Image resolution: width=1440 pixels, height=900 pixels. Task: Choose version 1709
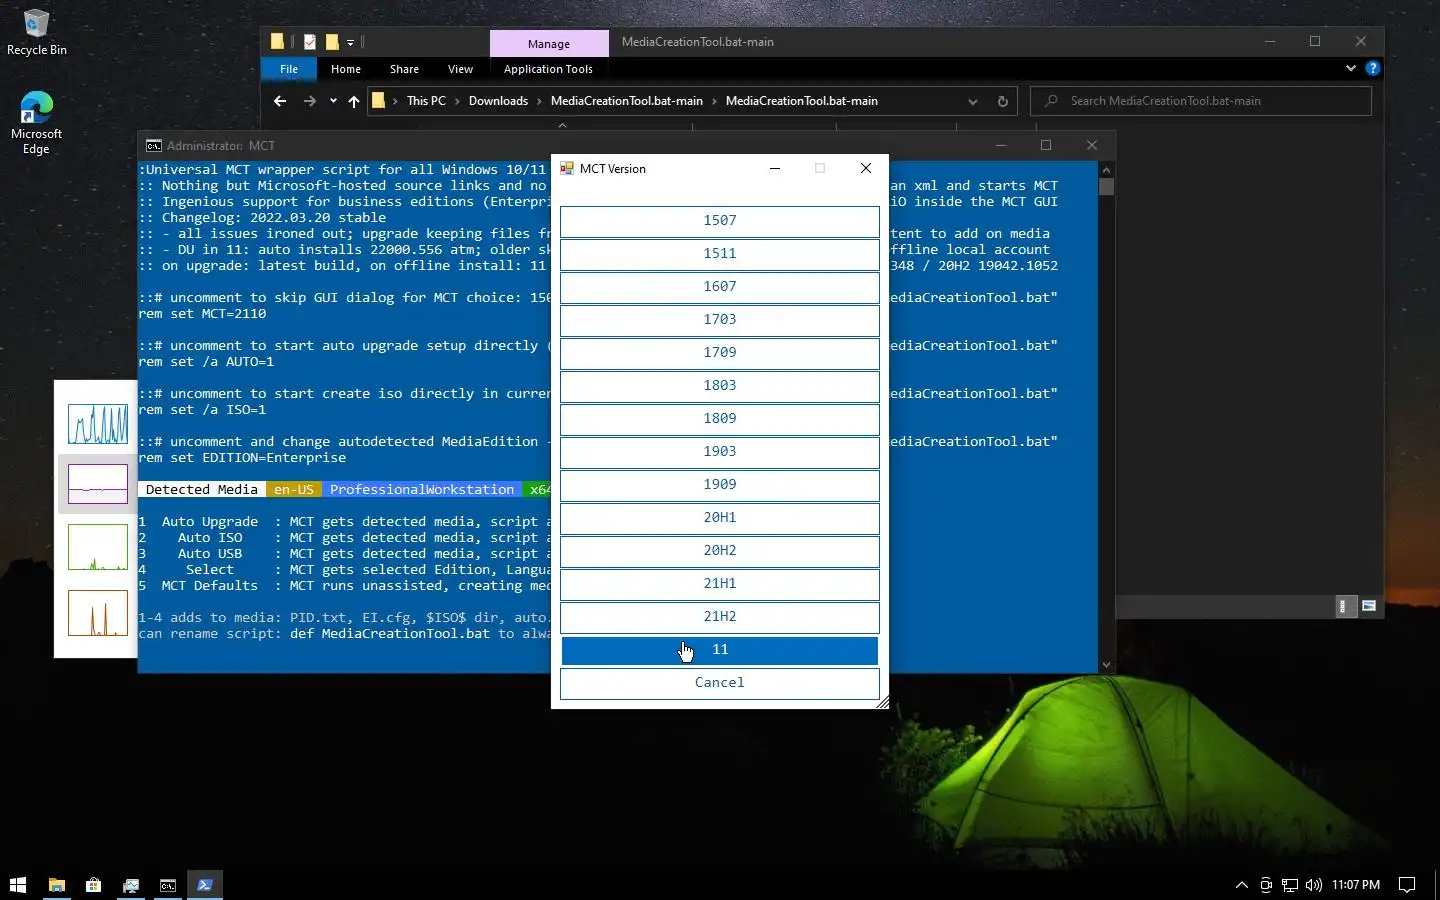[720, 353]
